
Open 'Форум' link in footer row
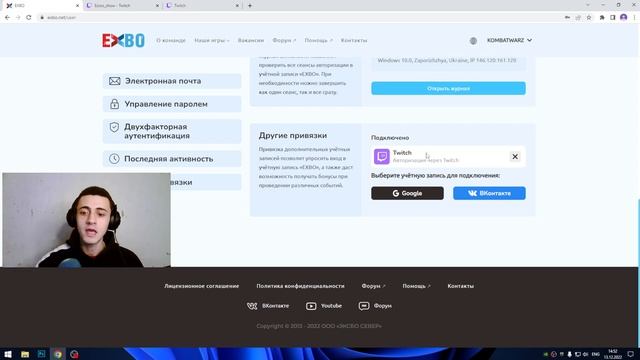pyautogui.click(x=373, y=286)
